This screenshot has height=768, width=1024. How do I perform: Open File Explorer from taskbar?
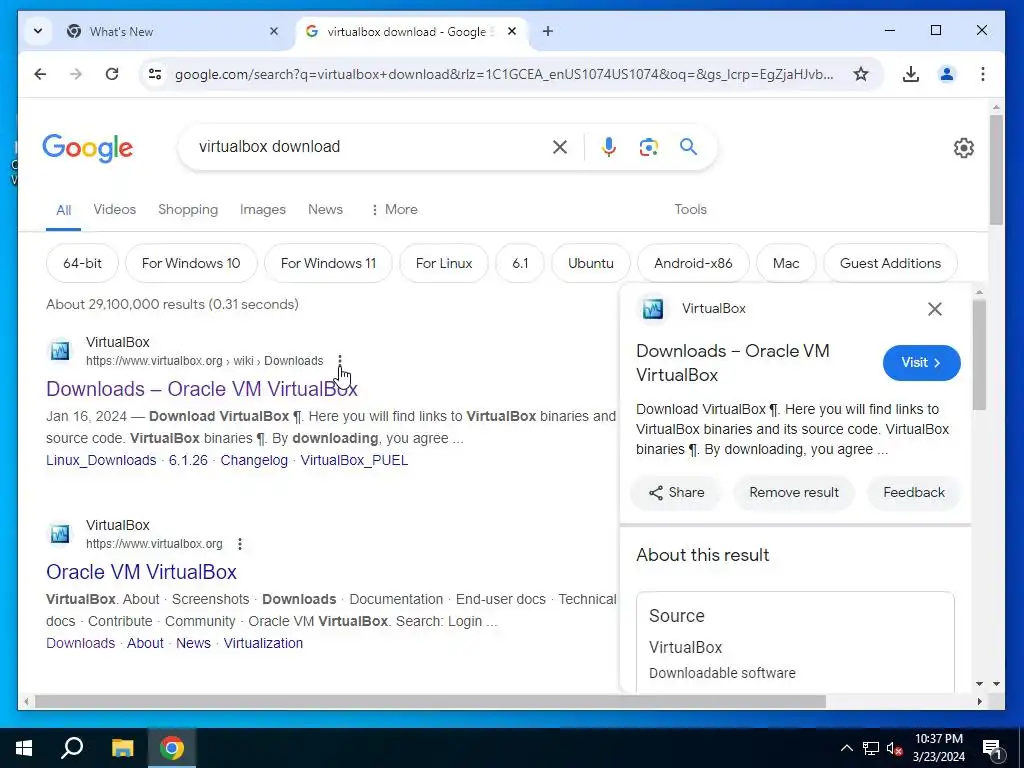(122, 748)
